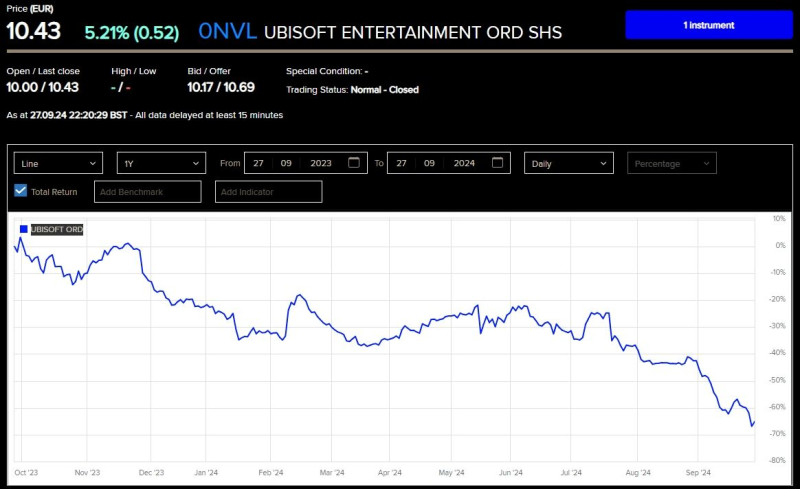Click the UBISOFT ENTERTAINMENT ORD SHS title

[413, 33]
